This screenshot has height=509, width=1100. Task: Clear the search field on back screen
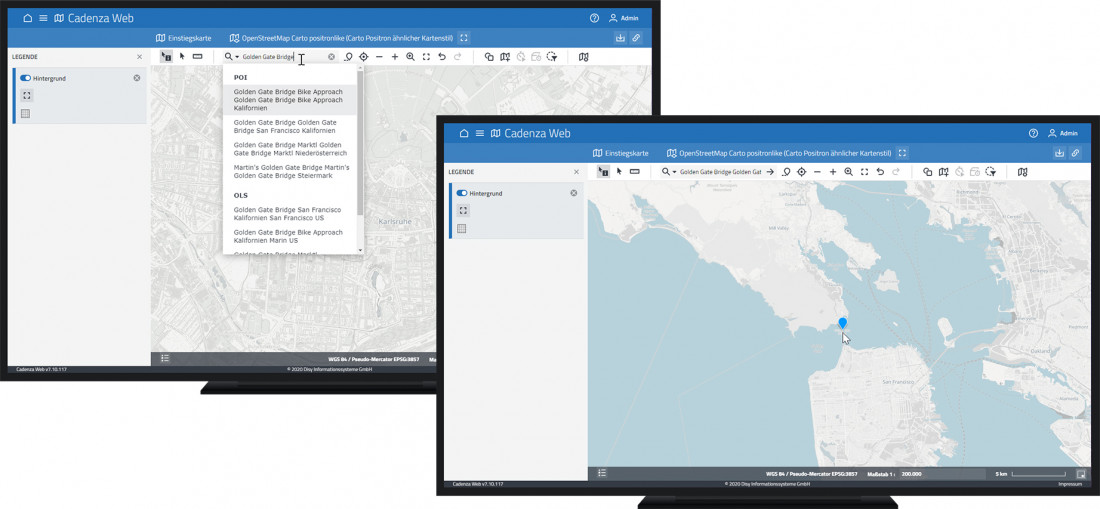tap(332, 57)
